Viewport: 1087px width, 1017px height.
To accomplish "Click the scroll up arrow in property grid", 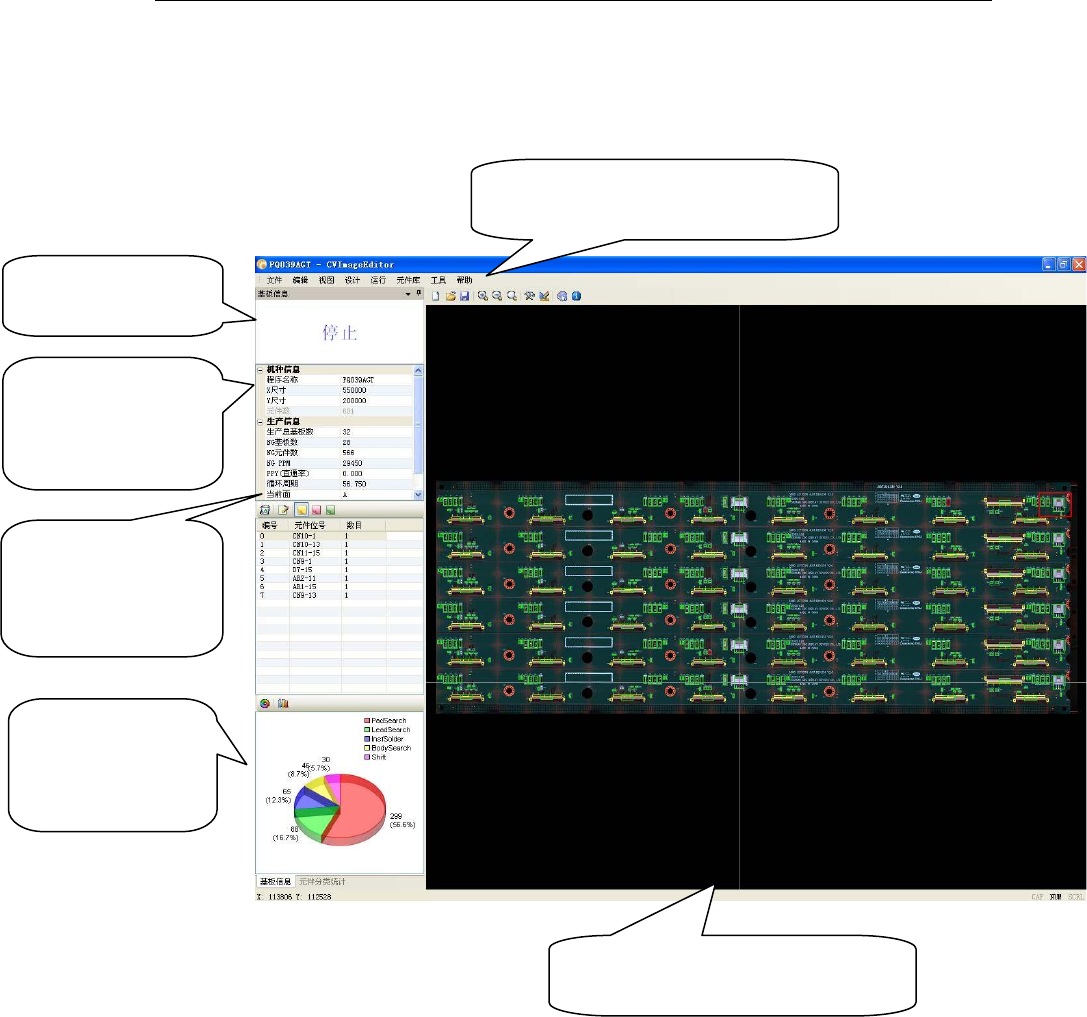I will (418, 370).
